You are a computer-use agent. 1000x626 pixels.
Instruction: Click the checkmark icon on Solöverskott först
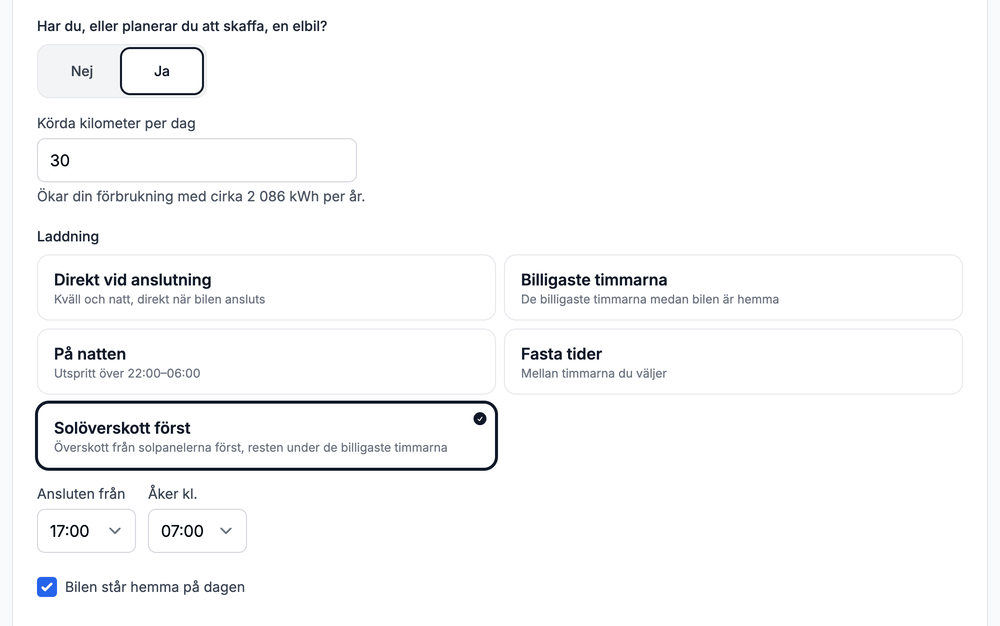tap(480, 418)
